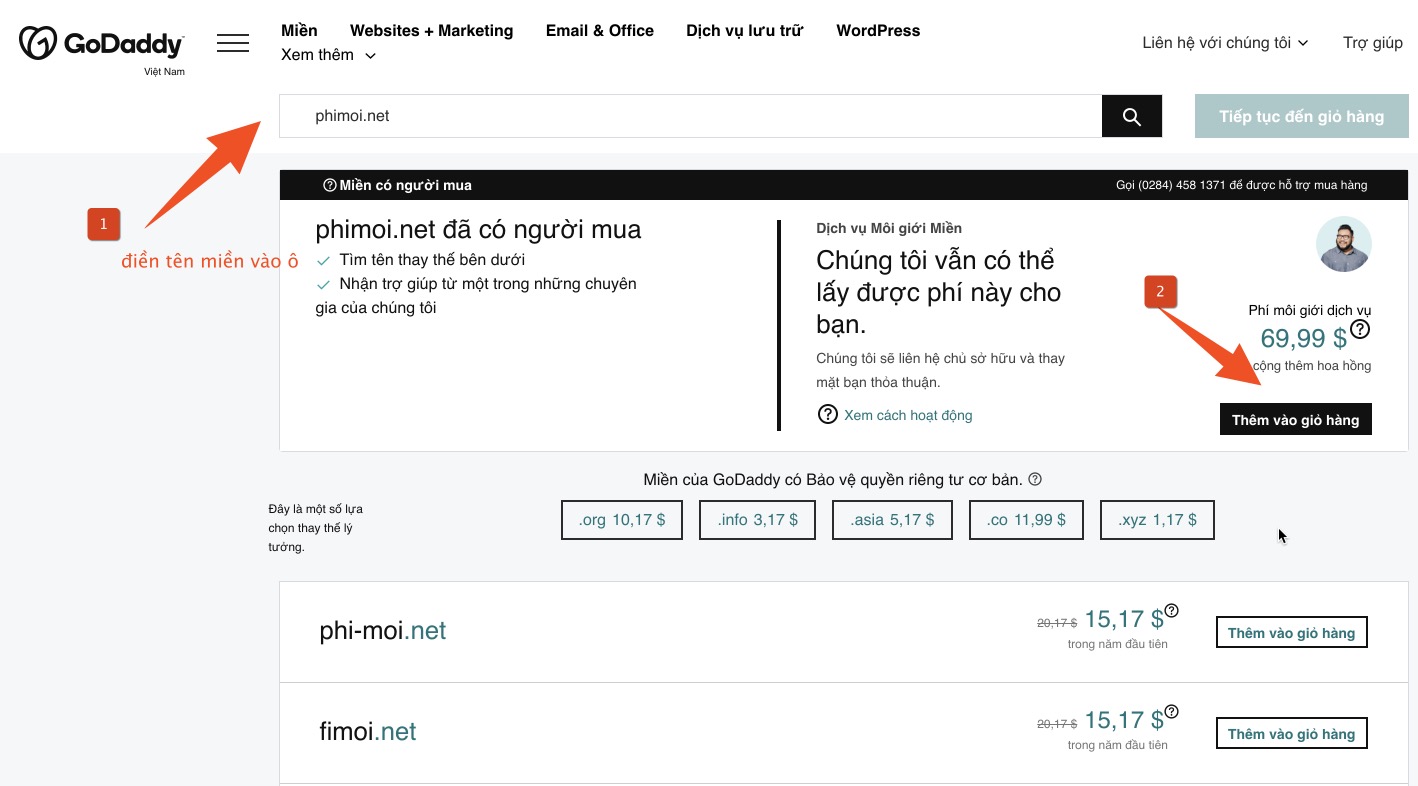Click question icon beside 'Xem cách hoạt động'
1418x786 pixels.
click(x=827, y=415)
